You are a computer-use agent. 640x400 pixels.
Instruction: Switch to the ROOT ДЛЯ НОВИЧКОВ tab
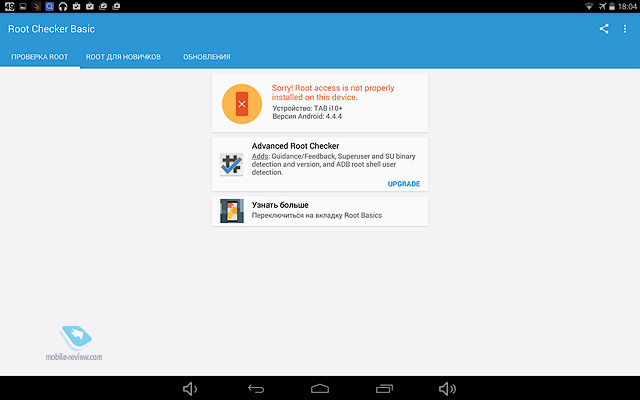pos(123,57)
